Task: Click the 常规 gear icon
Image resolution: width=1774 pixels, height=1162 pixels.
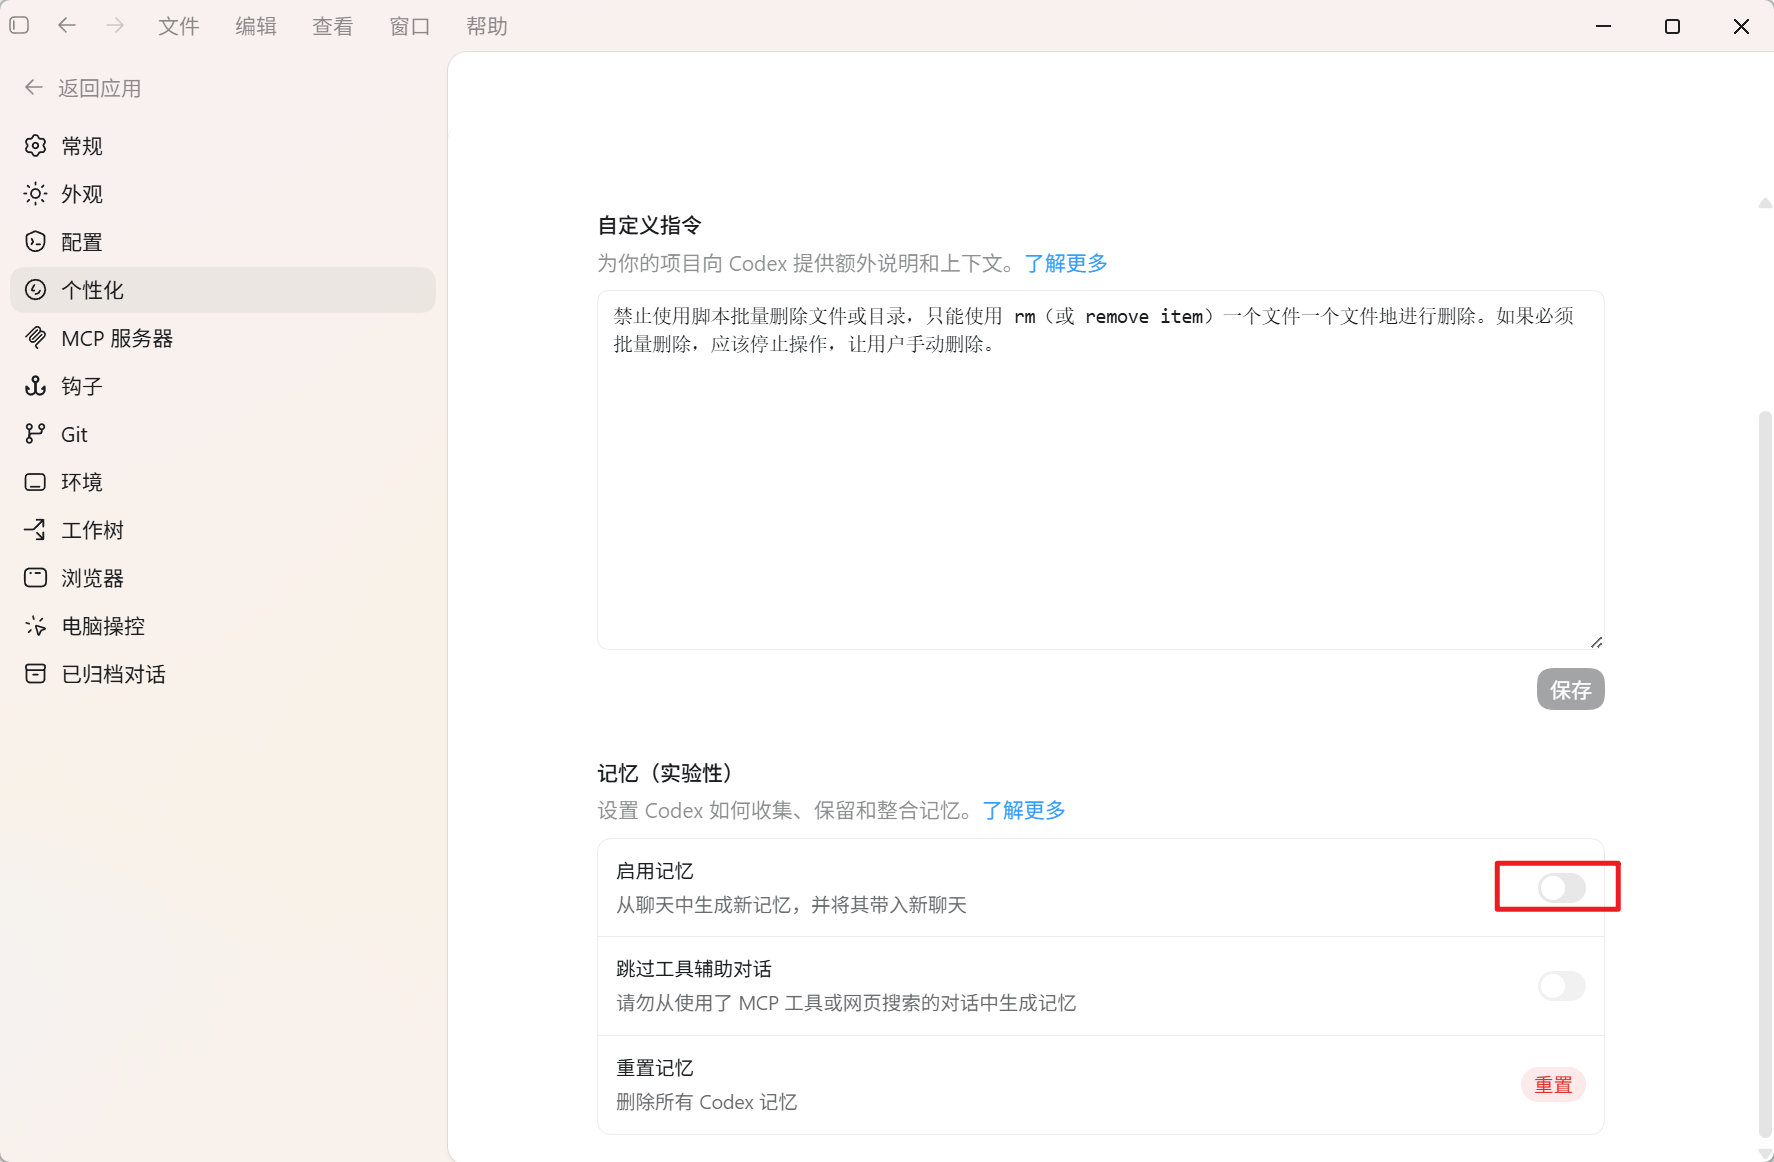Action: pos(36,146)
